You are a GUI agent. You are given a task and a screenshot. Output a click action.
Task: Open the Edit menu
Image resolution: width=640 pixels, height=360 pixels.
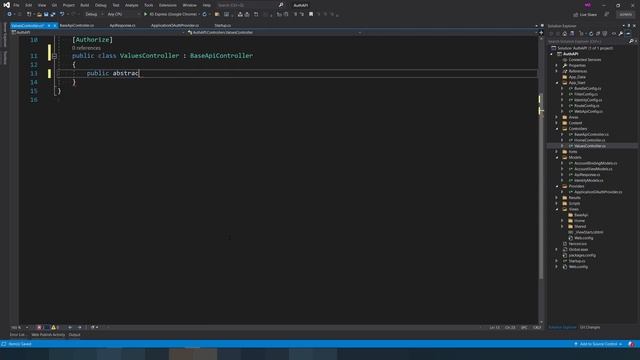point(29,5)
